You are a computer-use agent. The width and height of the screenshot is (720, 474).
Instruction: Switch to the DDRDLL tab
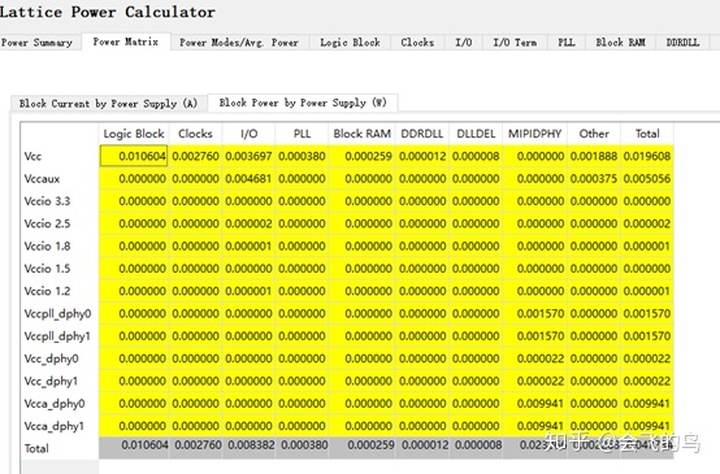coord(682,42)
